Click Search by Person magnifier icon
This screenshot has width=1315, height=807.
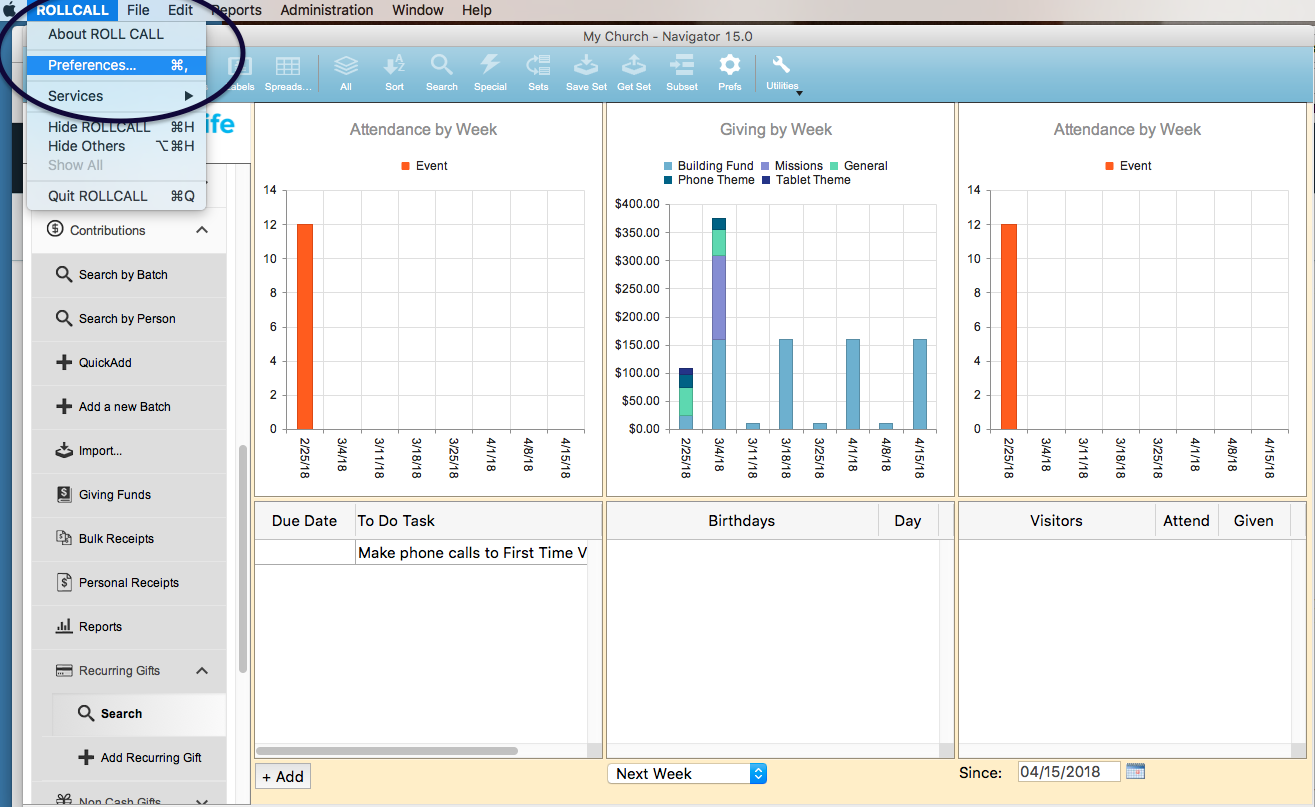coord(63,318)
